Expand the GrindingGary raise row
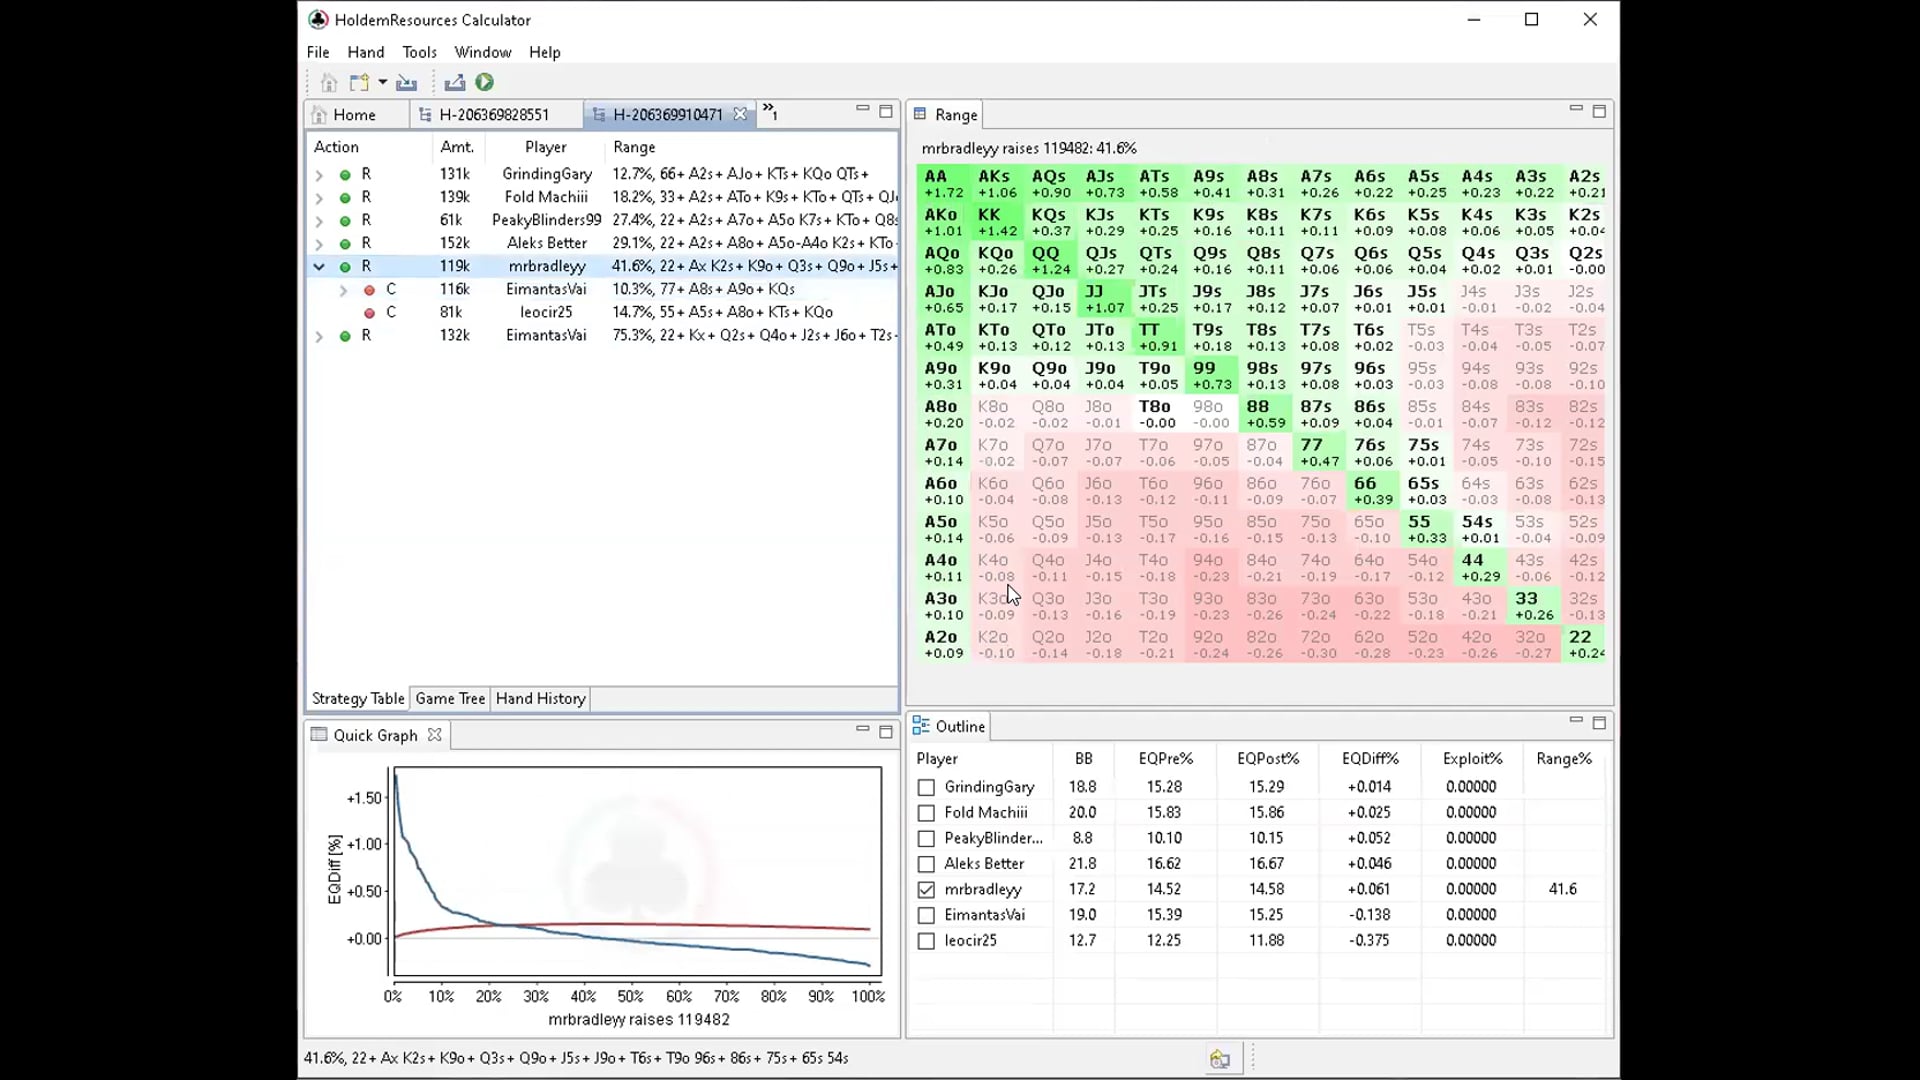This screenshot has width=1920, height=1080. point(319,175)
